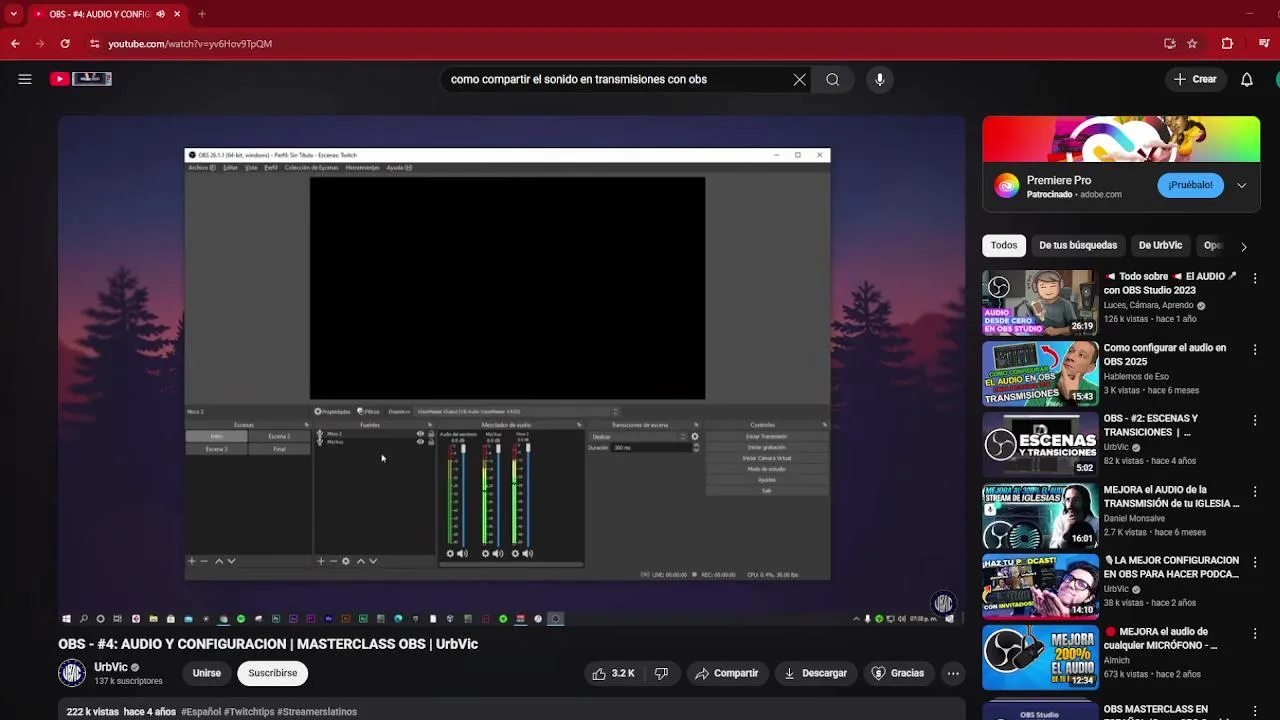
Task: Open the UrbVic channel name link
Action: coord(111,667)
